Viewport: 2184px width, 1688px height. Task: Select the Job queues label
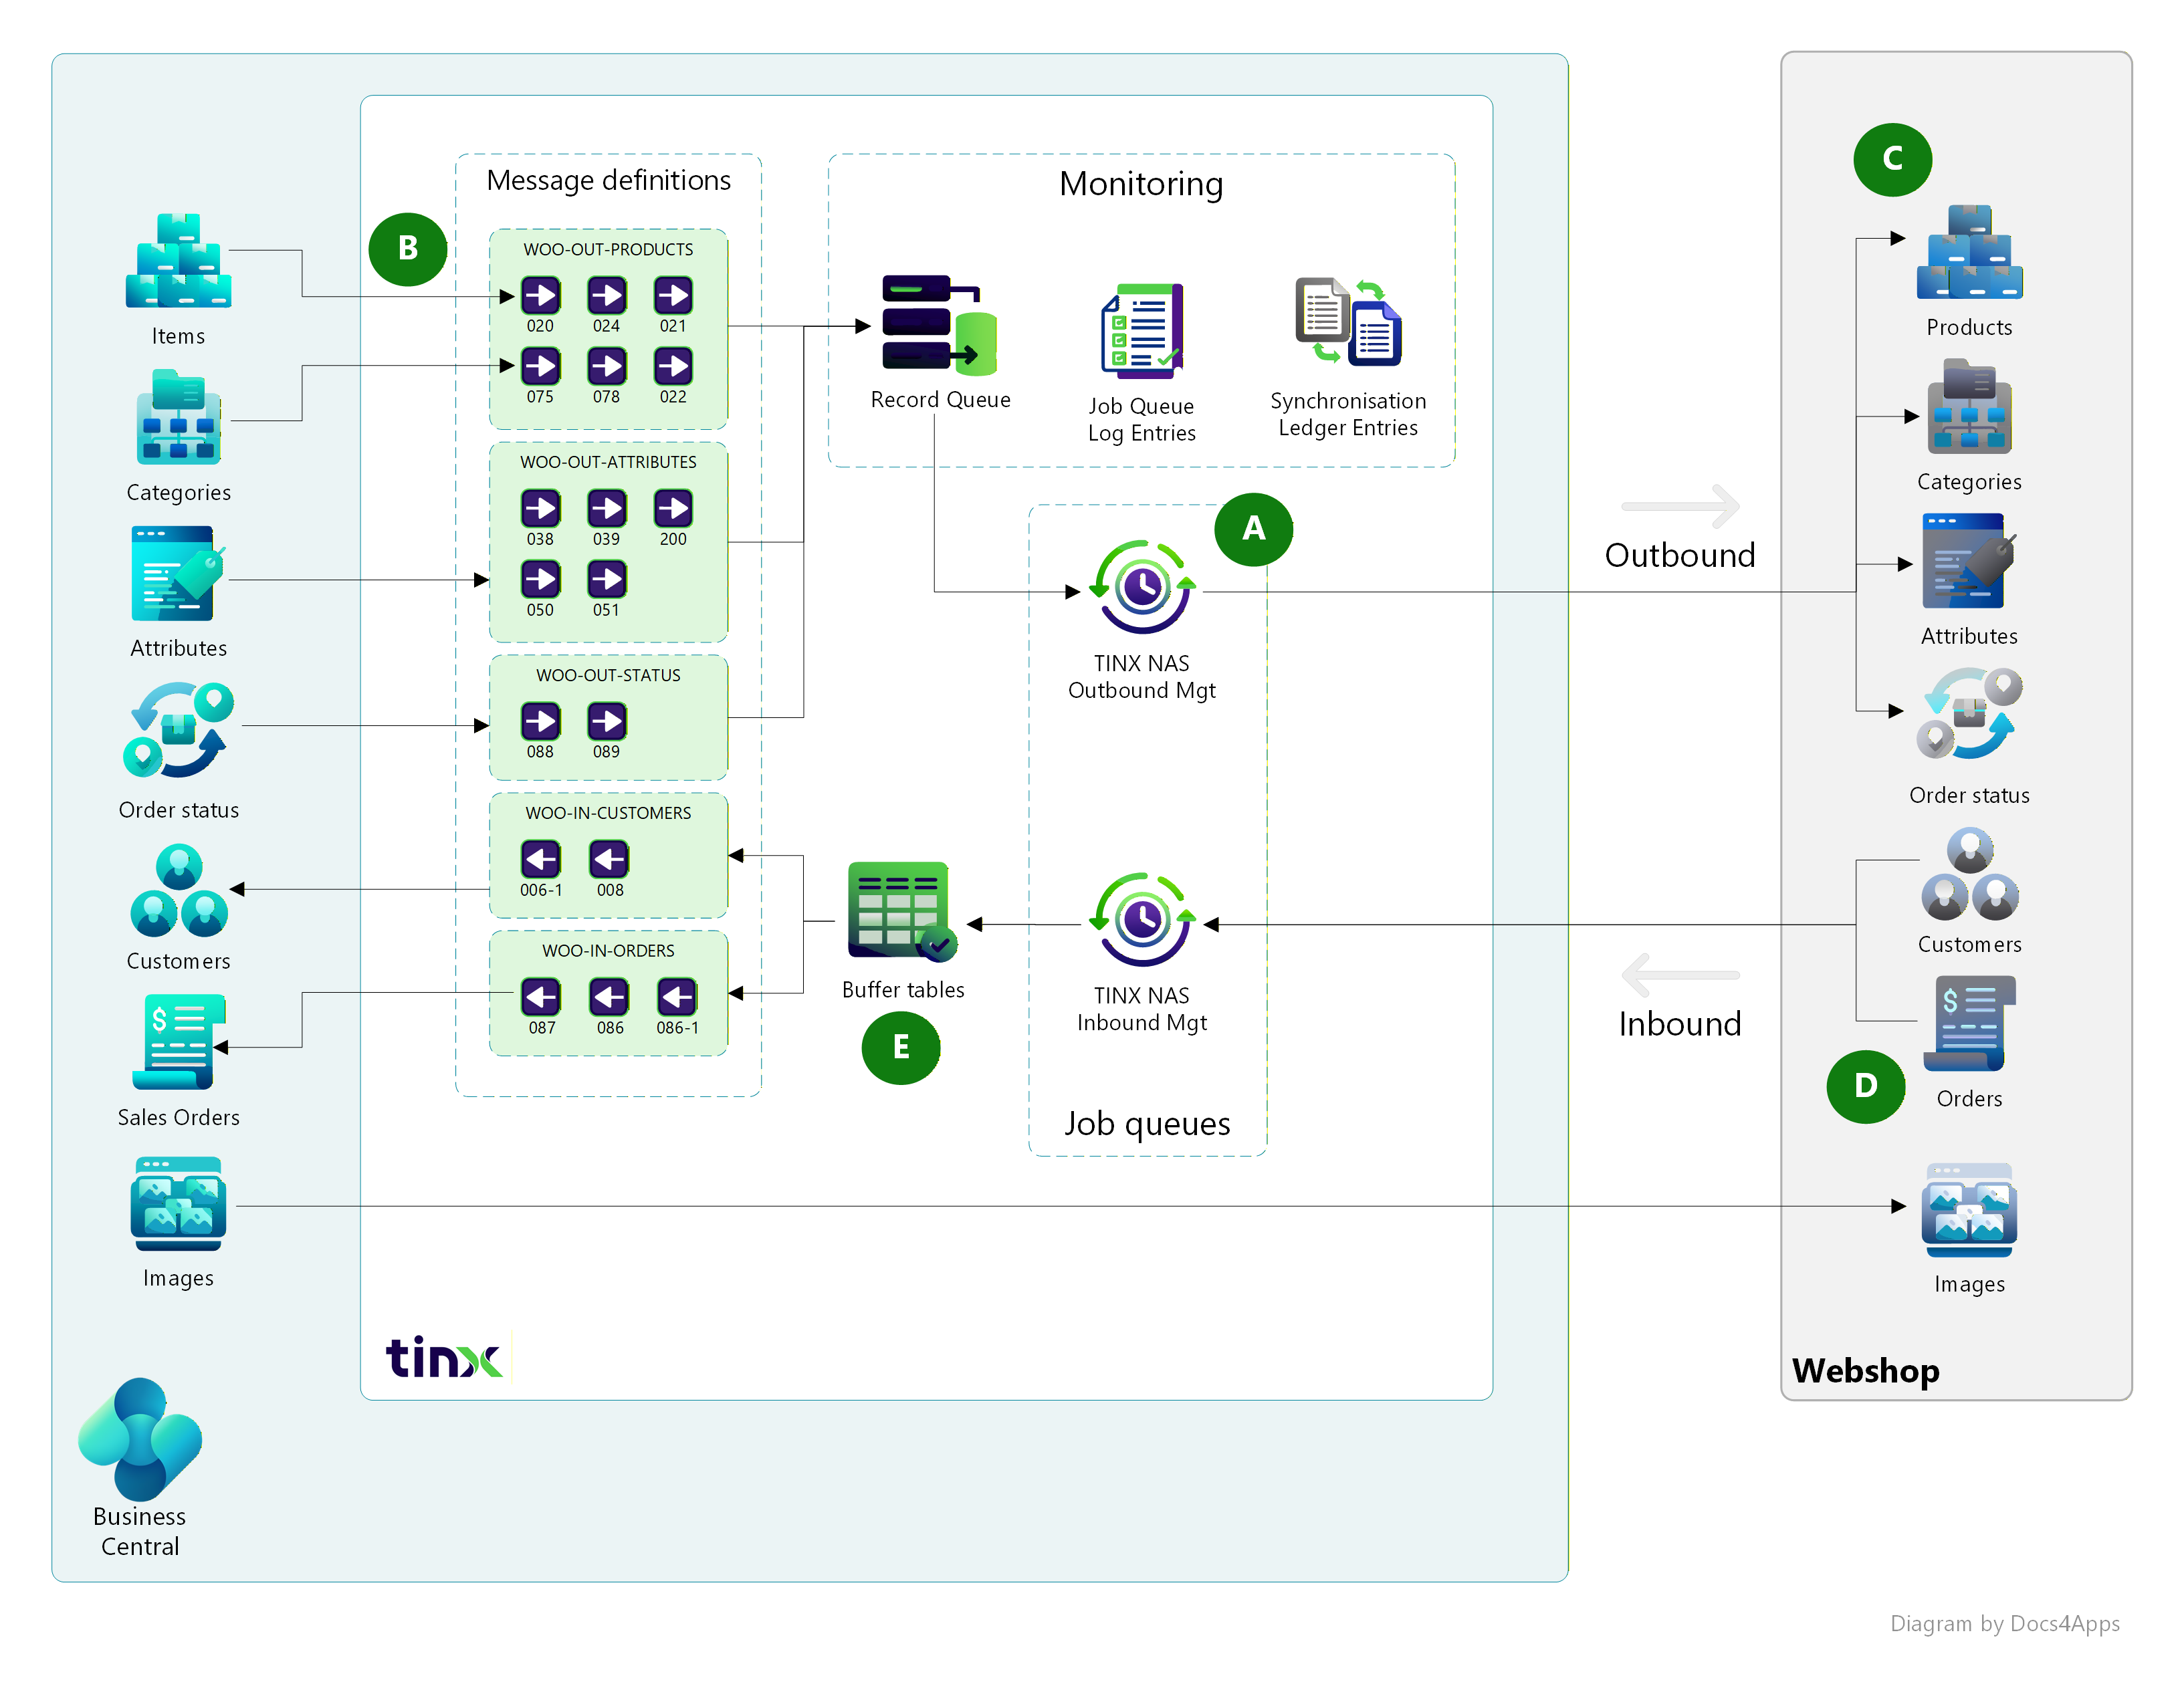tap(1147, 1124)
